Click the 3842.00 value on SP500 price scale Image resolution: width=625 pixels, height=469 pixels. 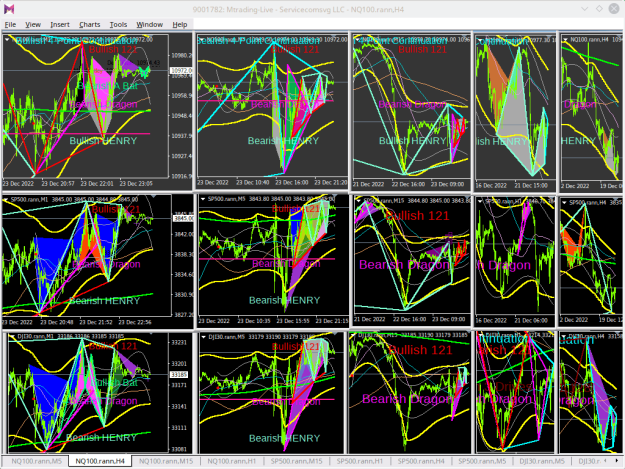[x=184, y=234]
